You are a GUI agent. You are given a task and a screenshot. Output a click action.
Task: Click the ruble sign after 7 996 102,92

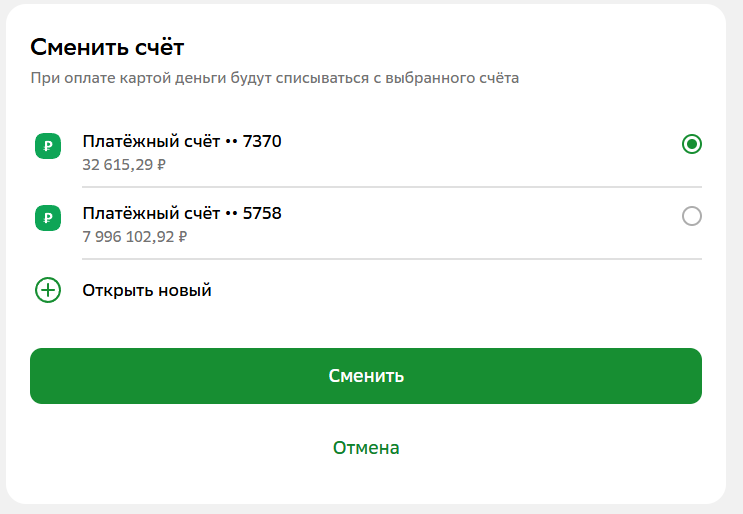pyautogui.click(x=182, y=237)
